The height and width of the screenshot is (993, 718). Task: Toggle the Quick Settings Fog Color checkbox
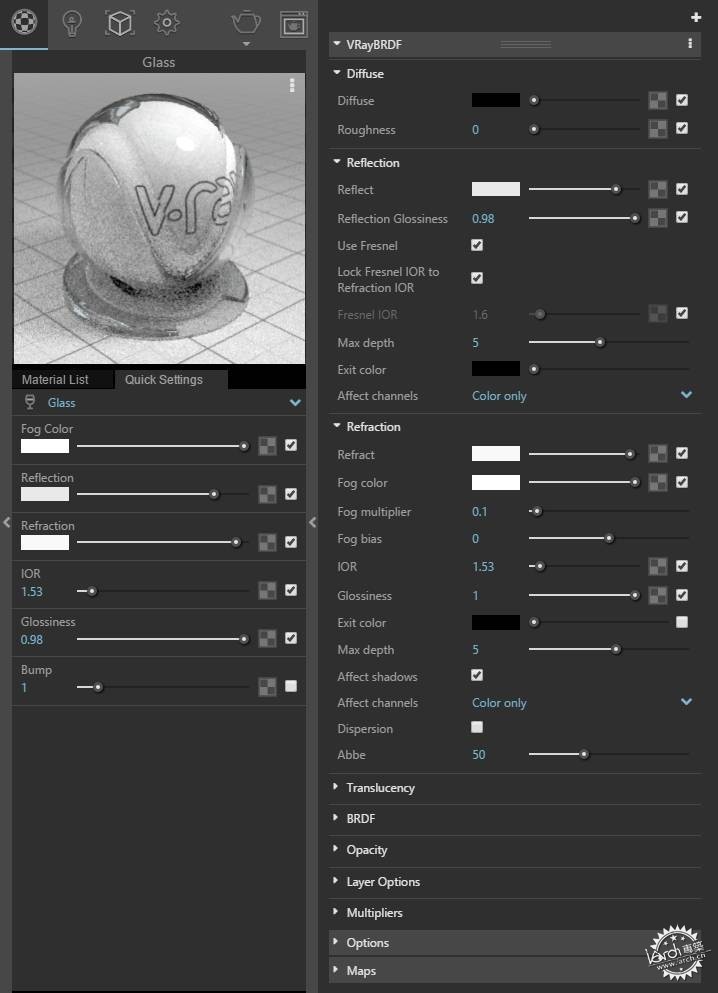(x=291, y=445)
